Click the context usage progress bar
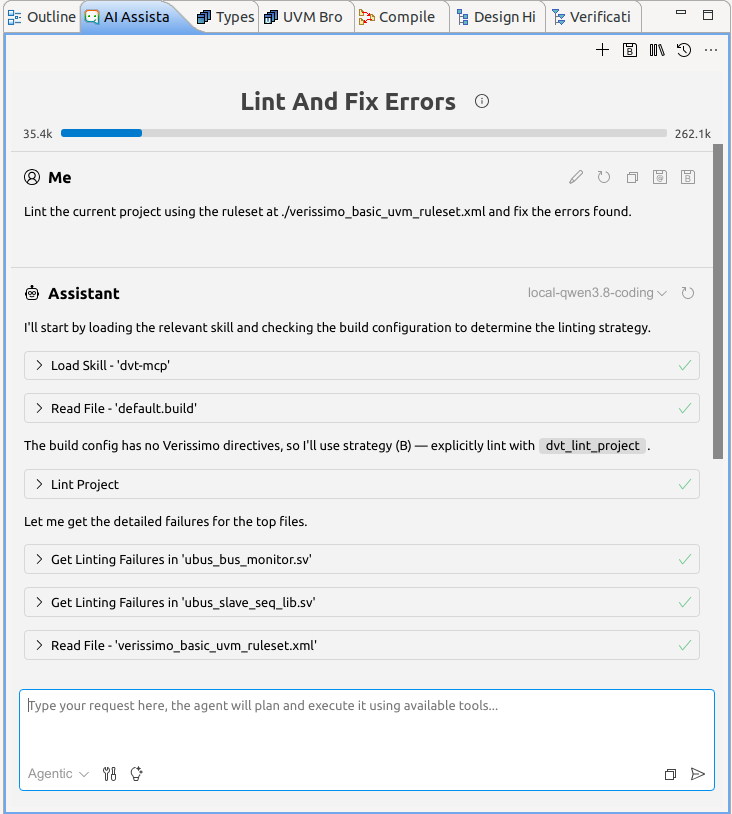This screenshot has height=814, width=732. point(363,133)
